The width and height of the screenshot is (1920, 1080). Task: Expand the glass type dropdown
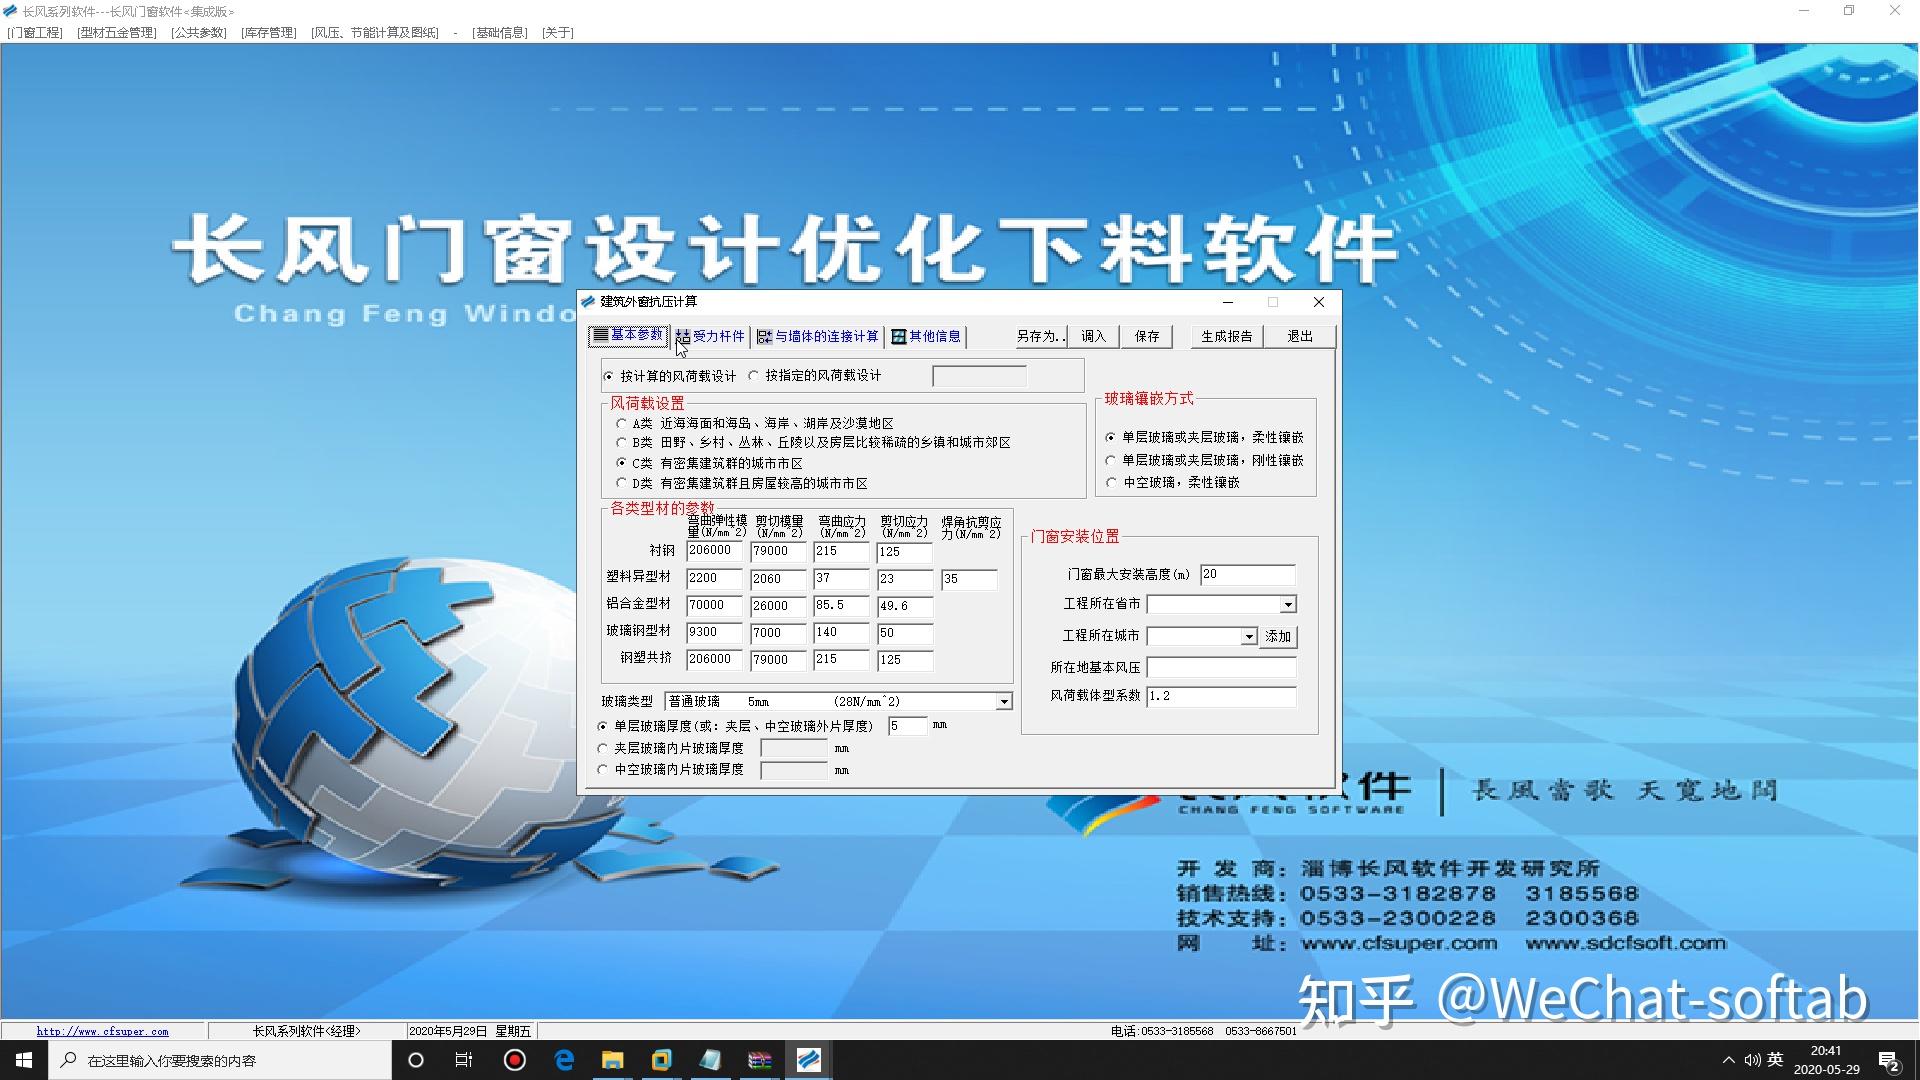pyautogui.click(x=1004, y=702)
